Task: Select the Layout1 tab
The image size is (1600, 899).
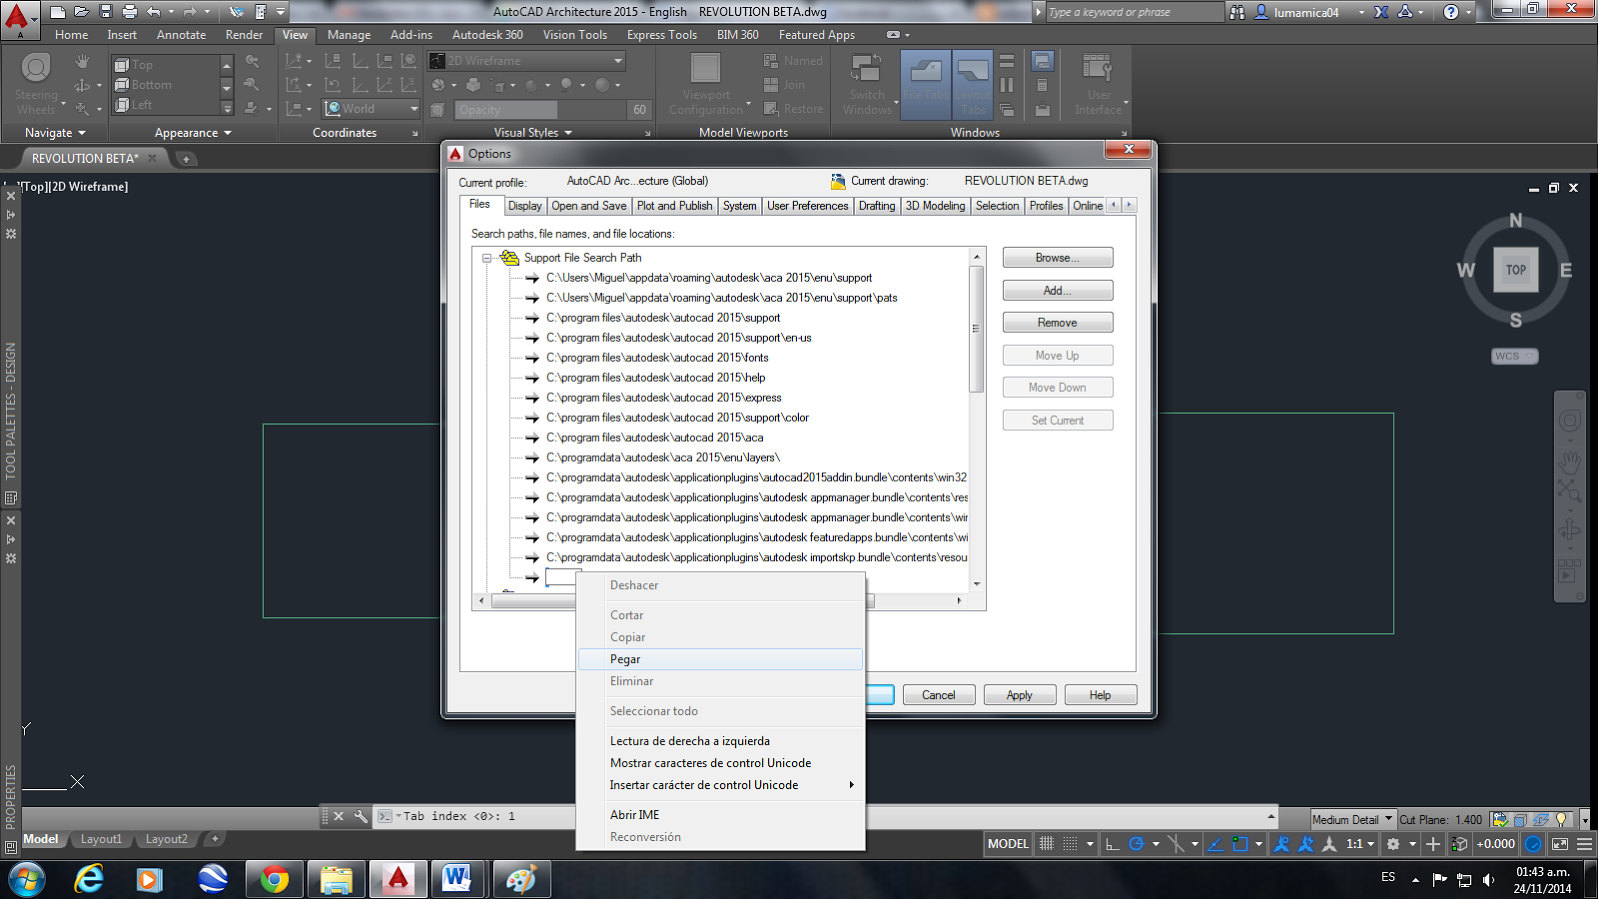Action: (101, 840)
